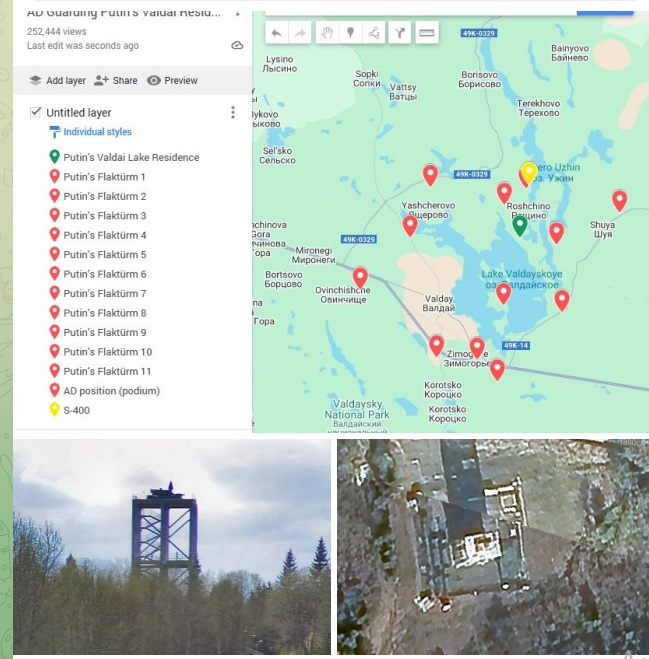Click the Undo arrow in map toolbar
This screenshot has height=659, width=649.
click(277, 33)
